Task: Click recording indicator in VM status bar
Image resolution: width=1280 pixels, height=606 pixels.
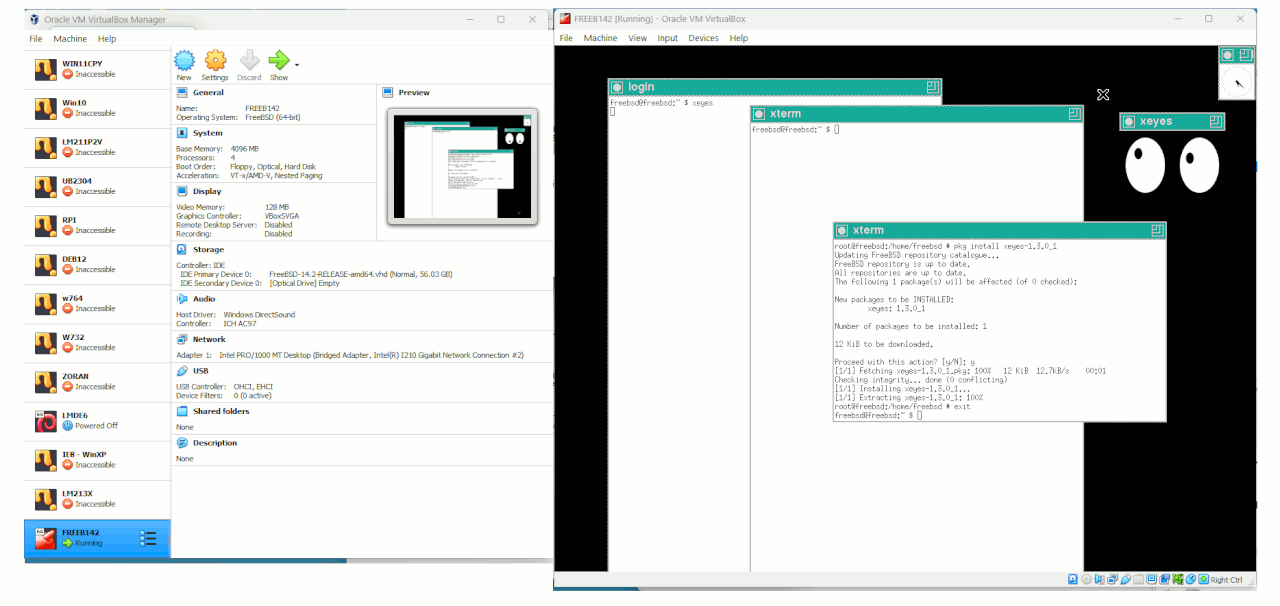Action: (x=1164, y=579)
